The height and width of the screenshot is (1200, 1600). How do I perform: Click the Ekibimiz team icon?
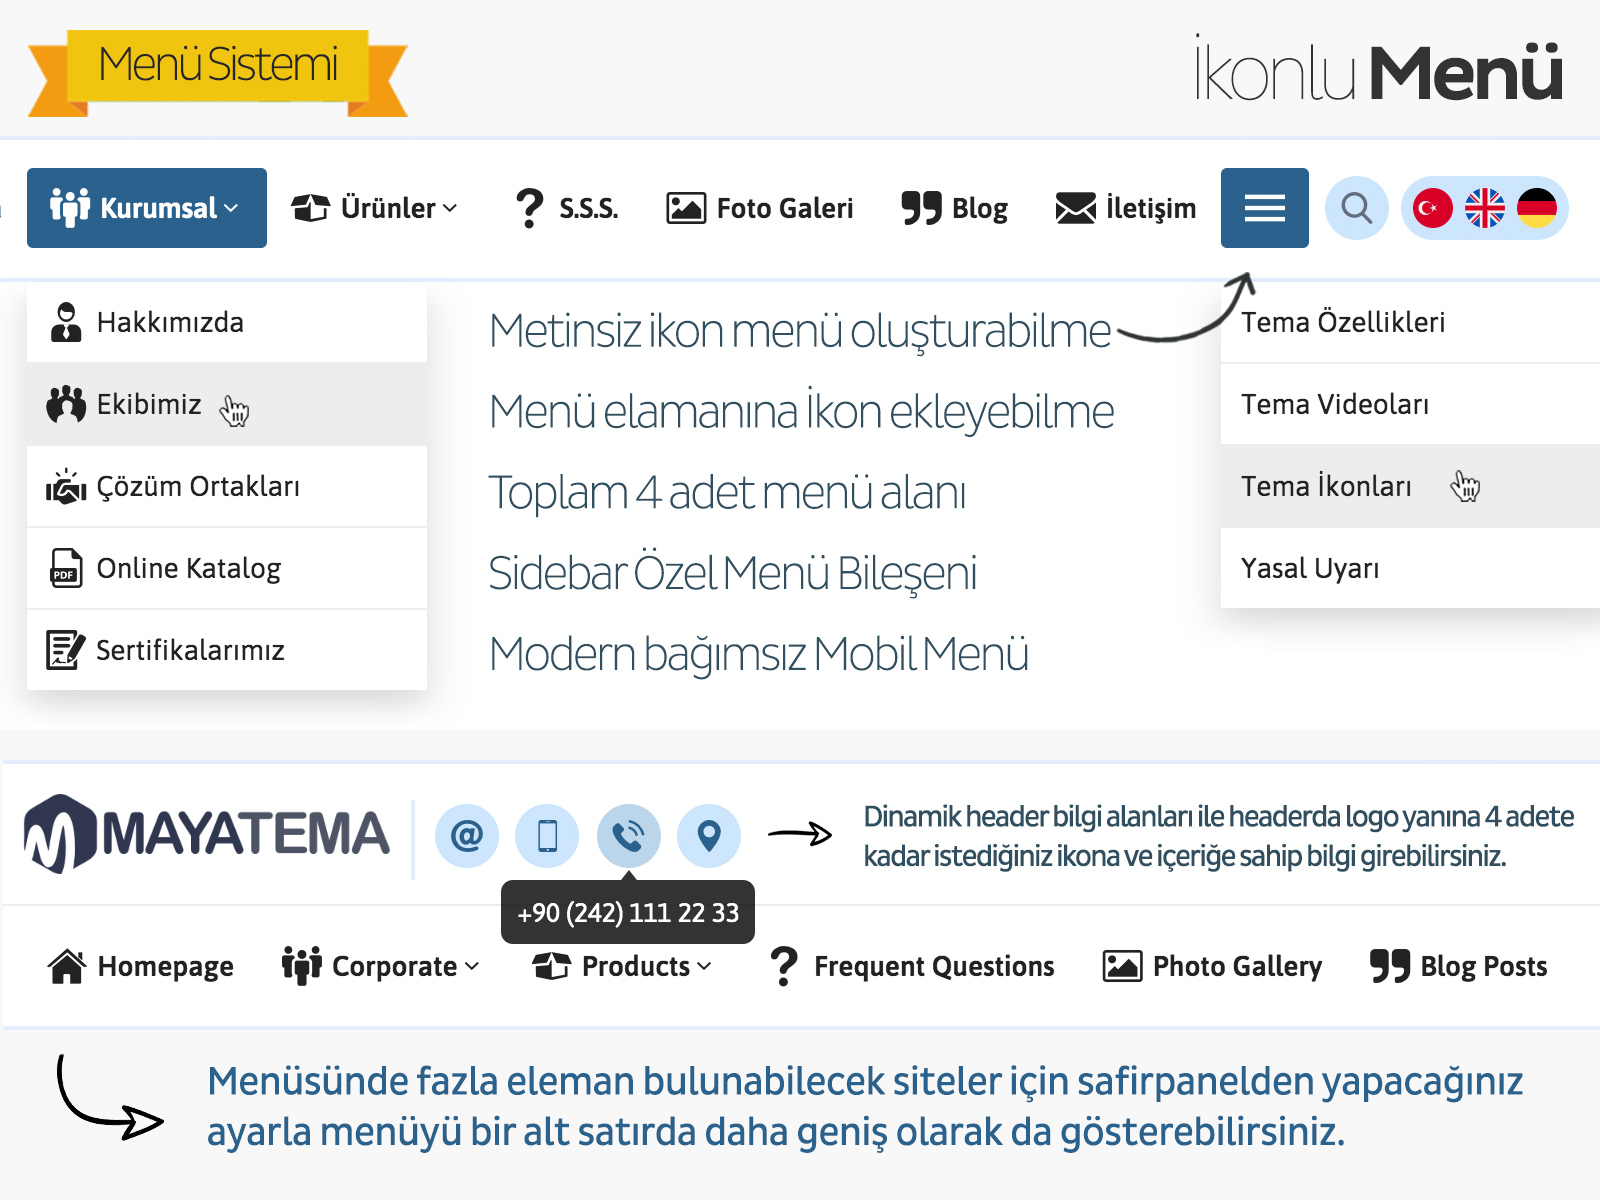point(66,404)
